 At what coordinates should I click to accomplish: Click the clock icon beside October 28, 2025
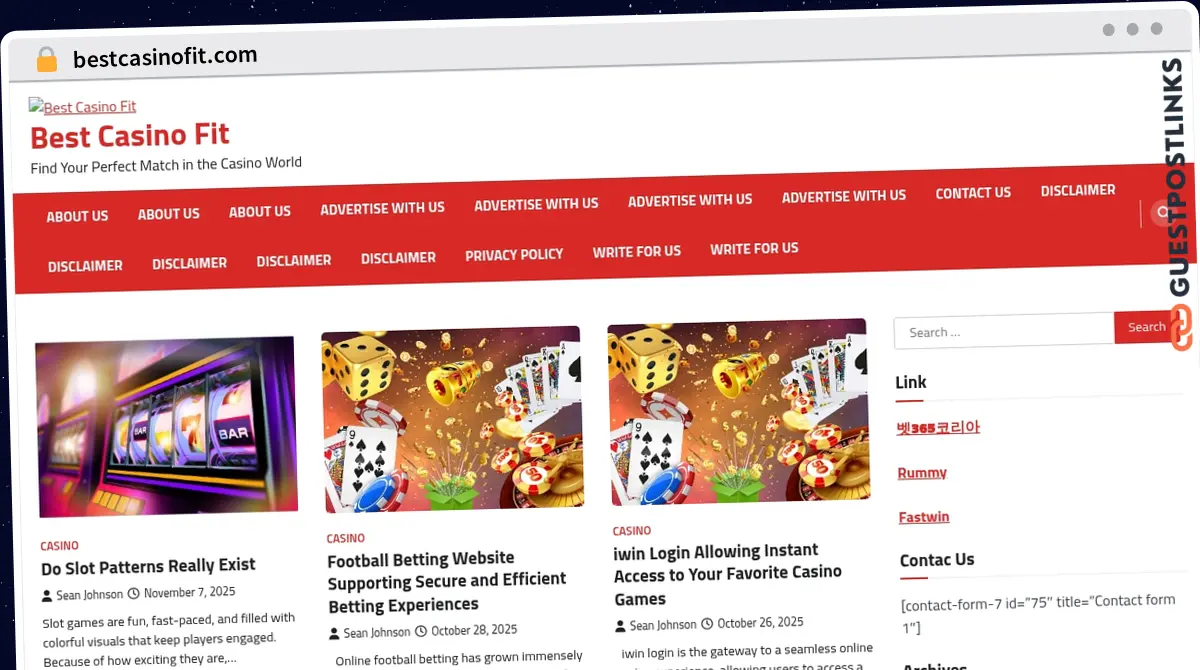point(421,631)
